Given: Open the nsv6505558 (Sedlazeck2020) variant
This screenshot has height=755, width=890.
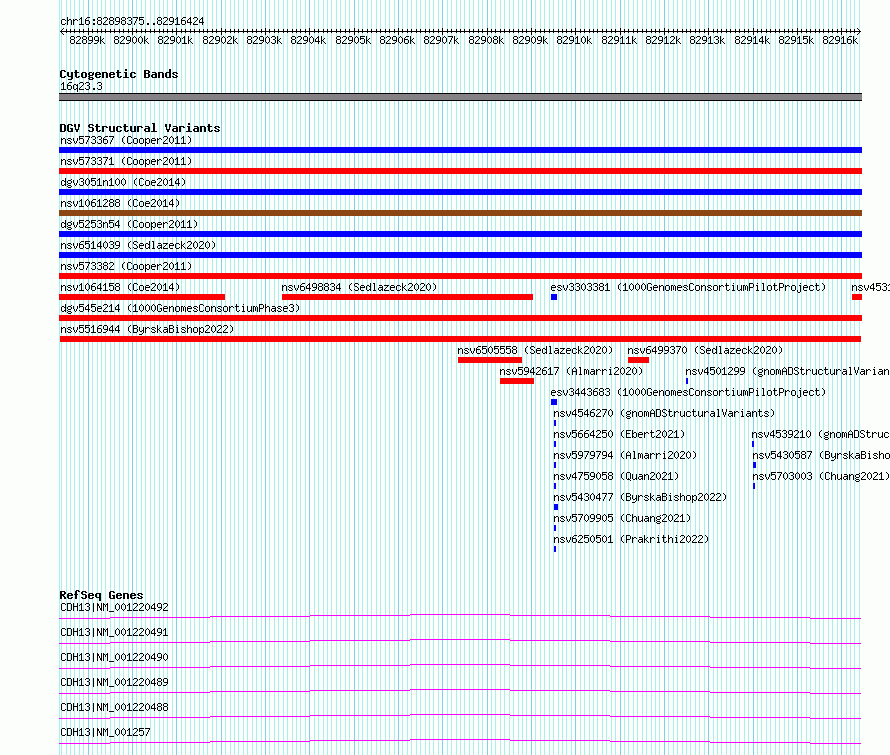Looking at the screenshot, I should 535,350.
